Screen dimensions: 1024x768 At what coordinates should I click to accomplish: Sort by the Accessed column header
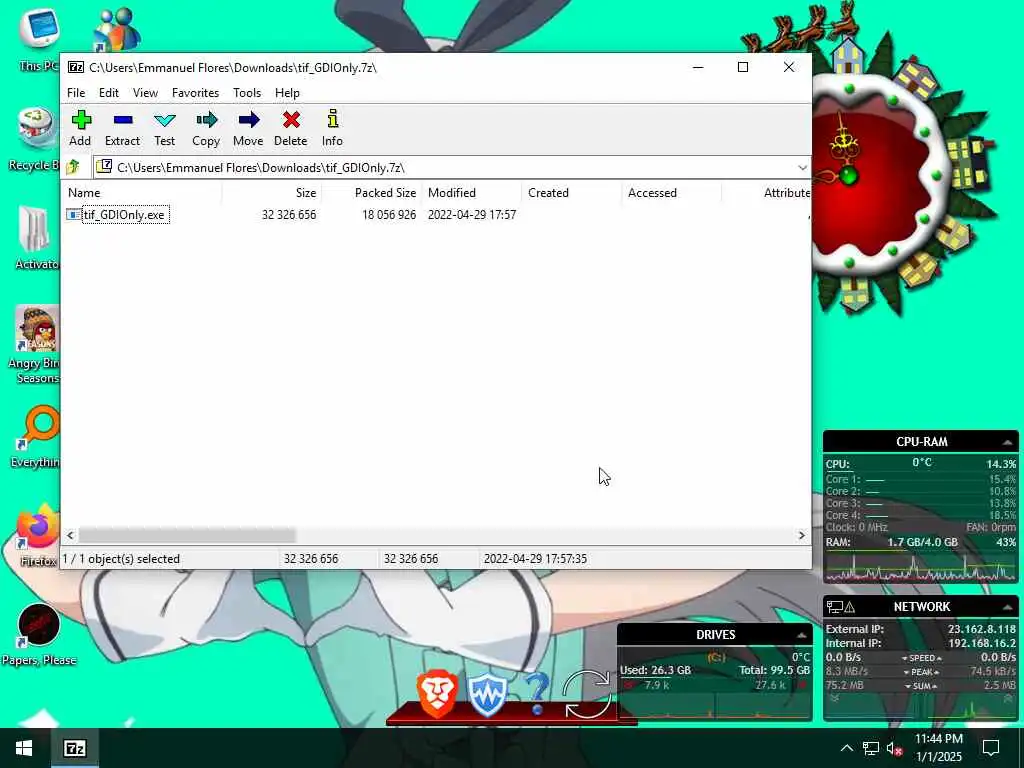coord(671,193)
